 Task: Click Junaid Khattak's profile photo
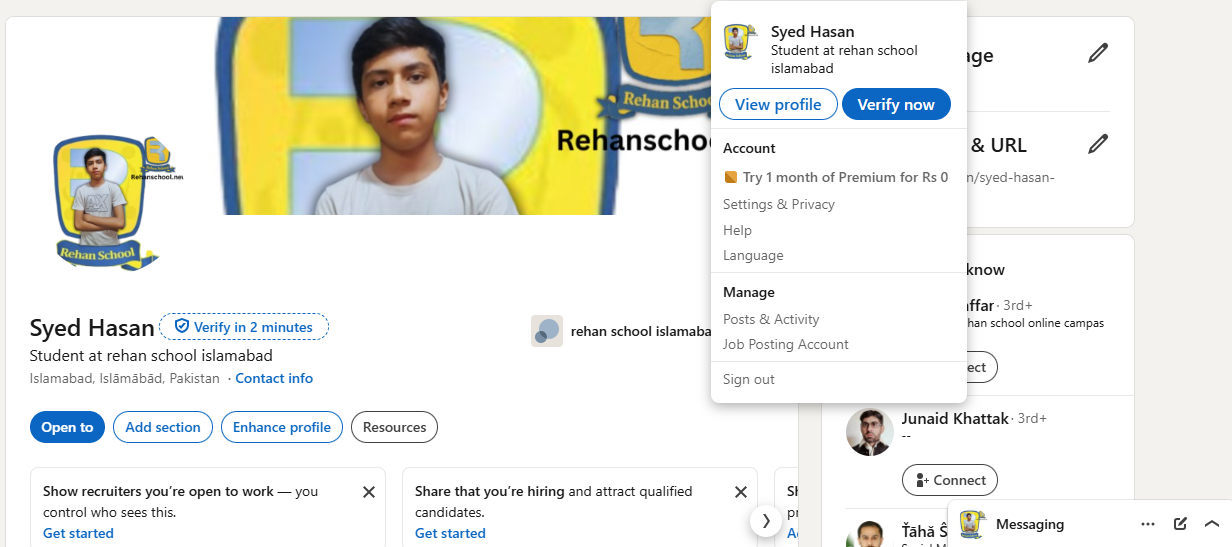click(870, 432)
